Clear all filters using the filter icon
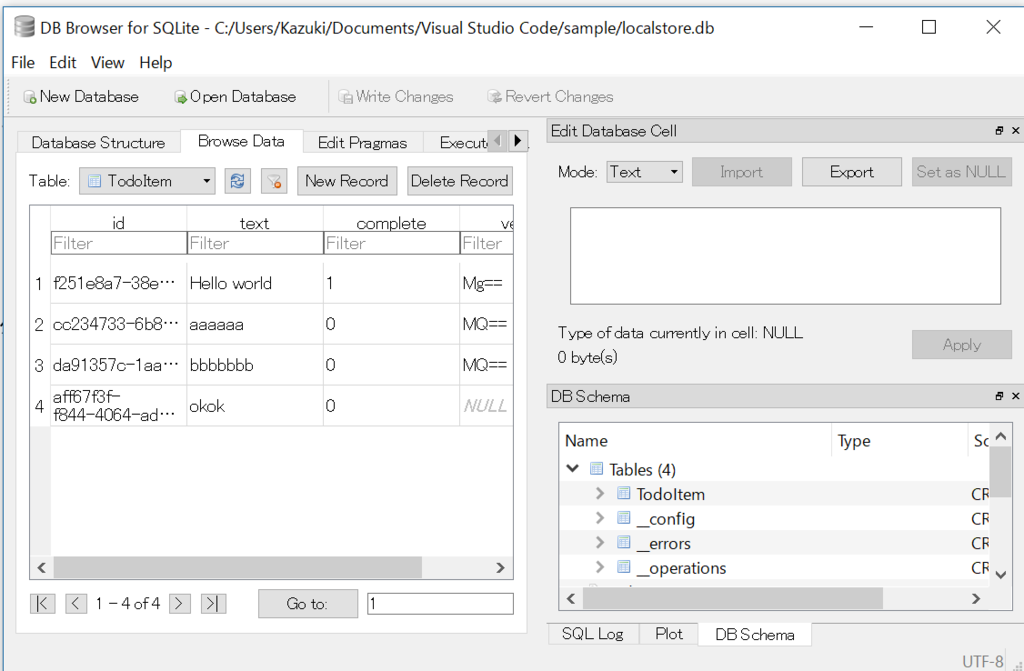1024x671 pixels. [274, 181]
